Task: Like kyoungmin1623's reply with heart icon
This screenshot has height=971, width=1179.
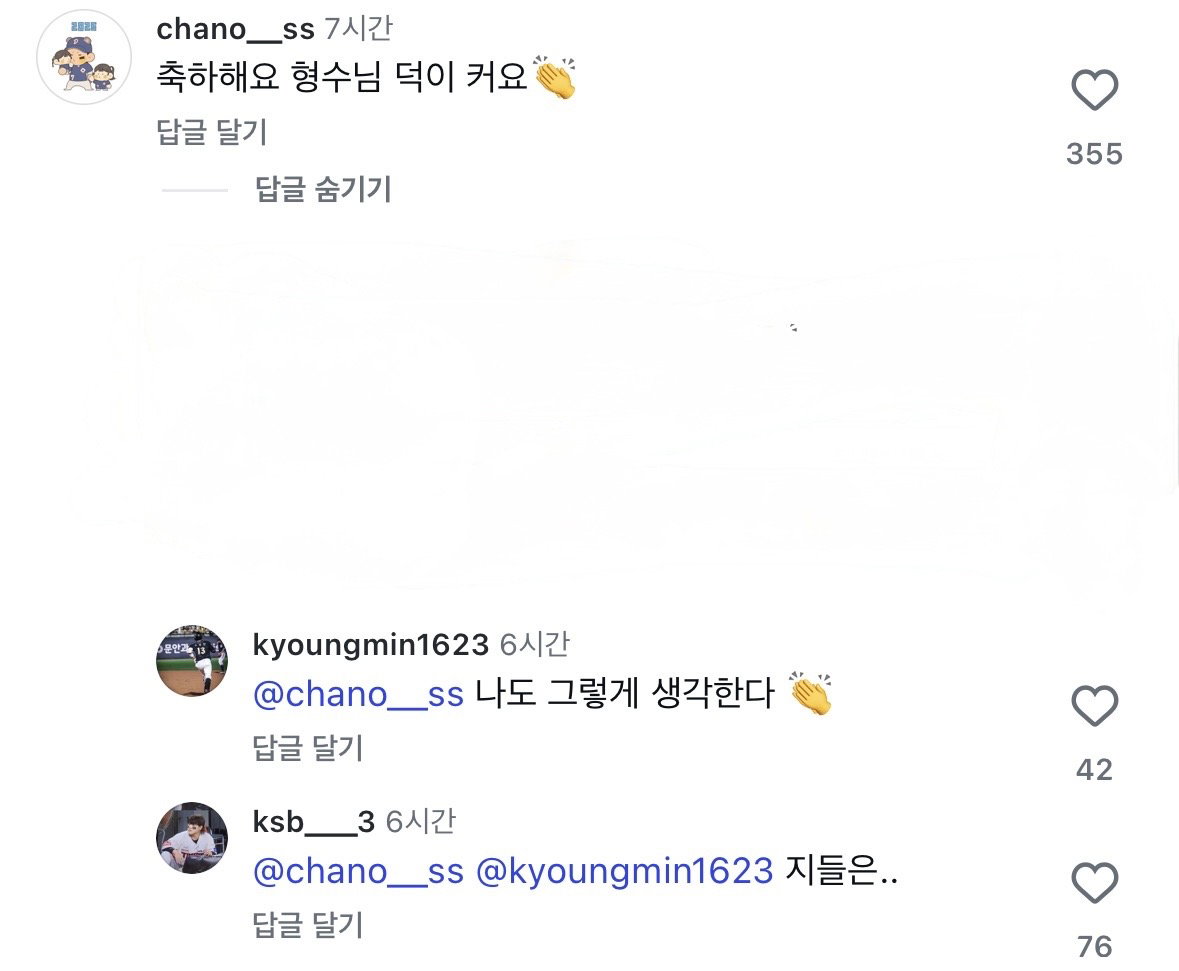Action: coord(1094,705)
